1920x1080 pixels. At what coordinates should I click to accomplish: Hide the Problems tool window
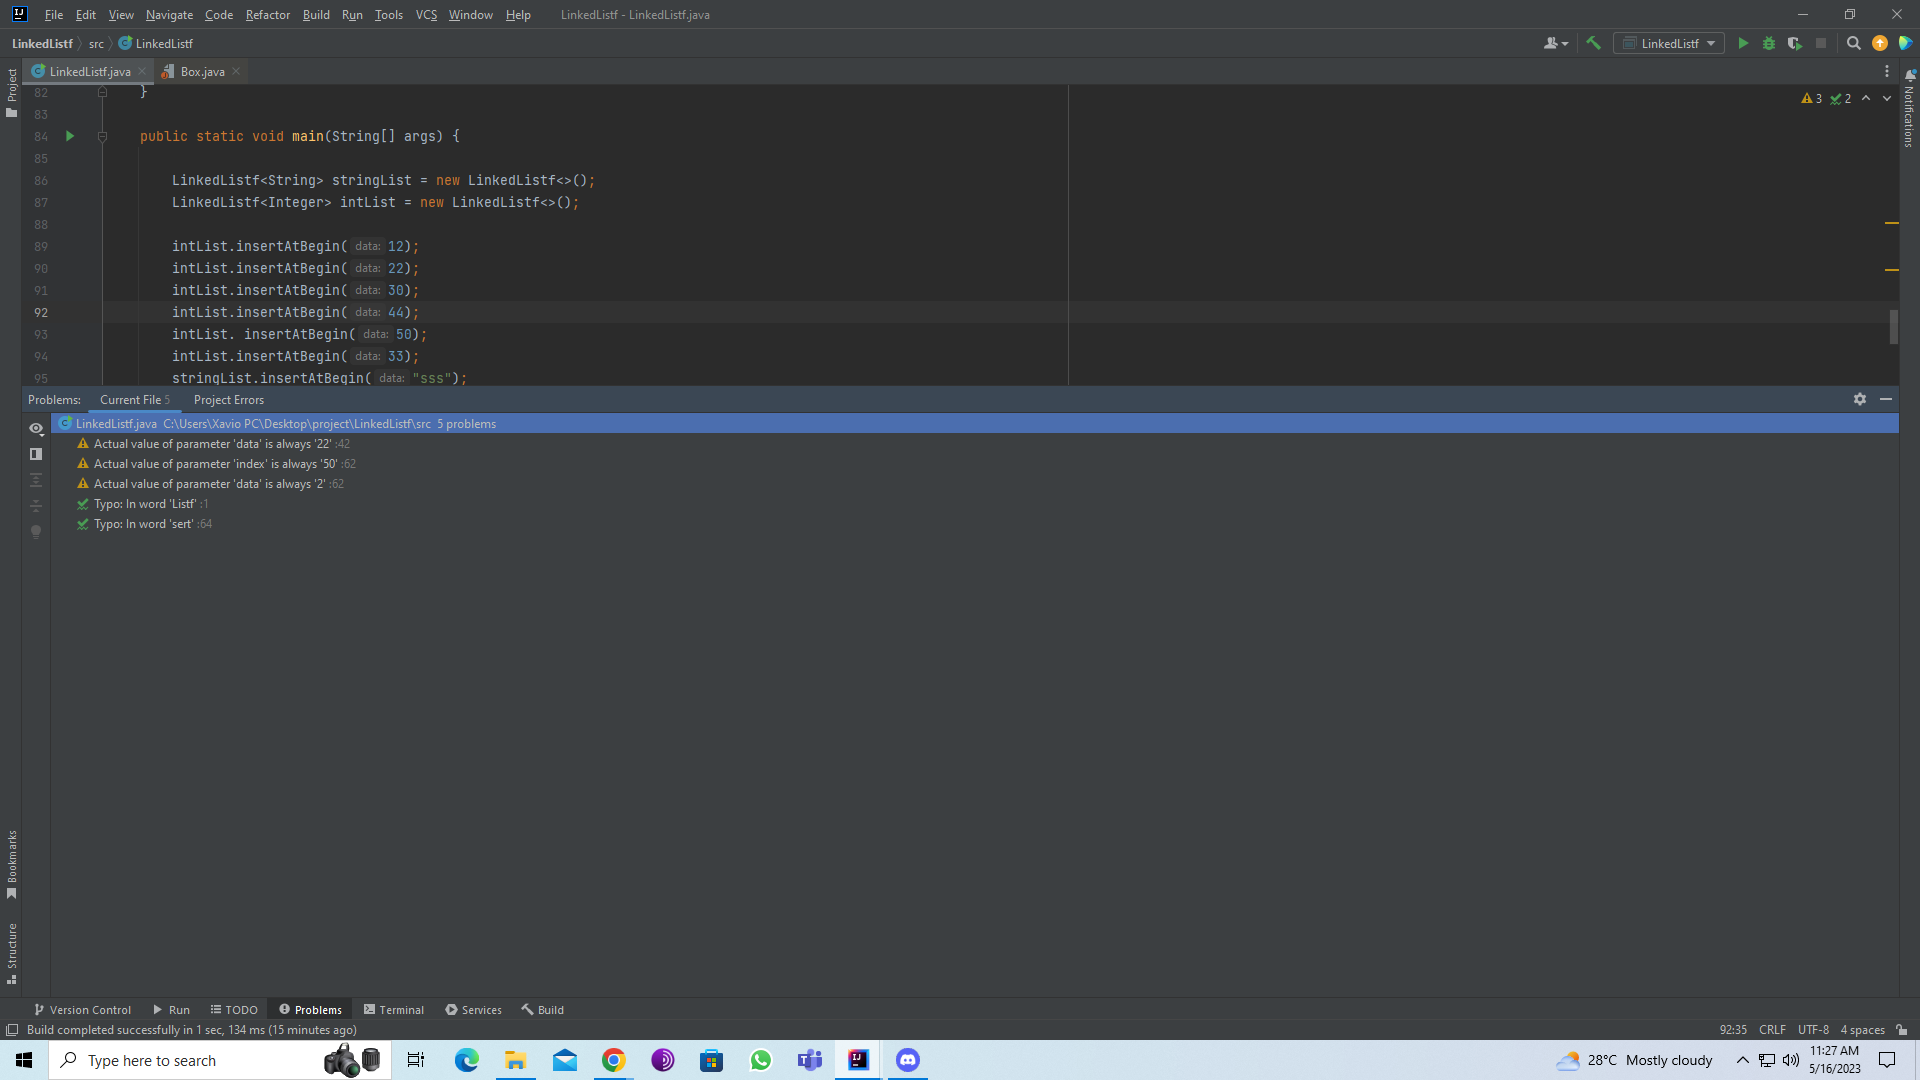tap(1886, 399)
